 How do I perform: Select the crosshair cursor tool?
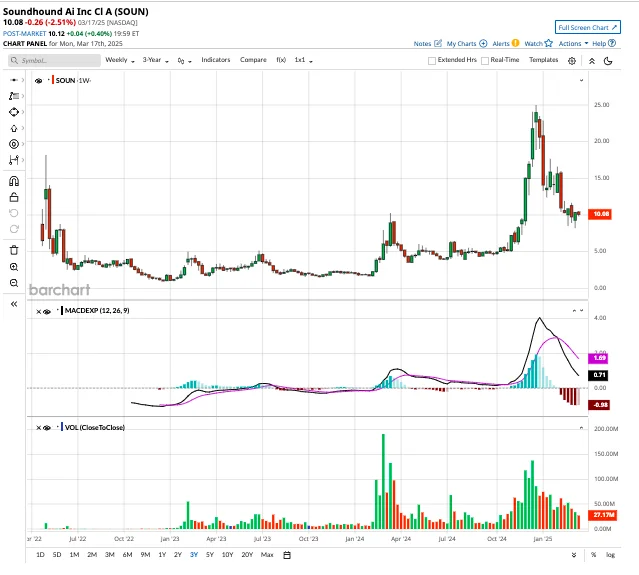click(x=14, y=80)
